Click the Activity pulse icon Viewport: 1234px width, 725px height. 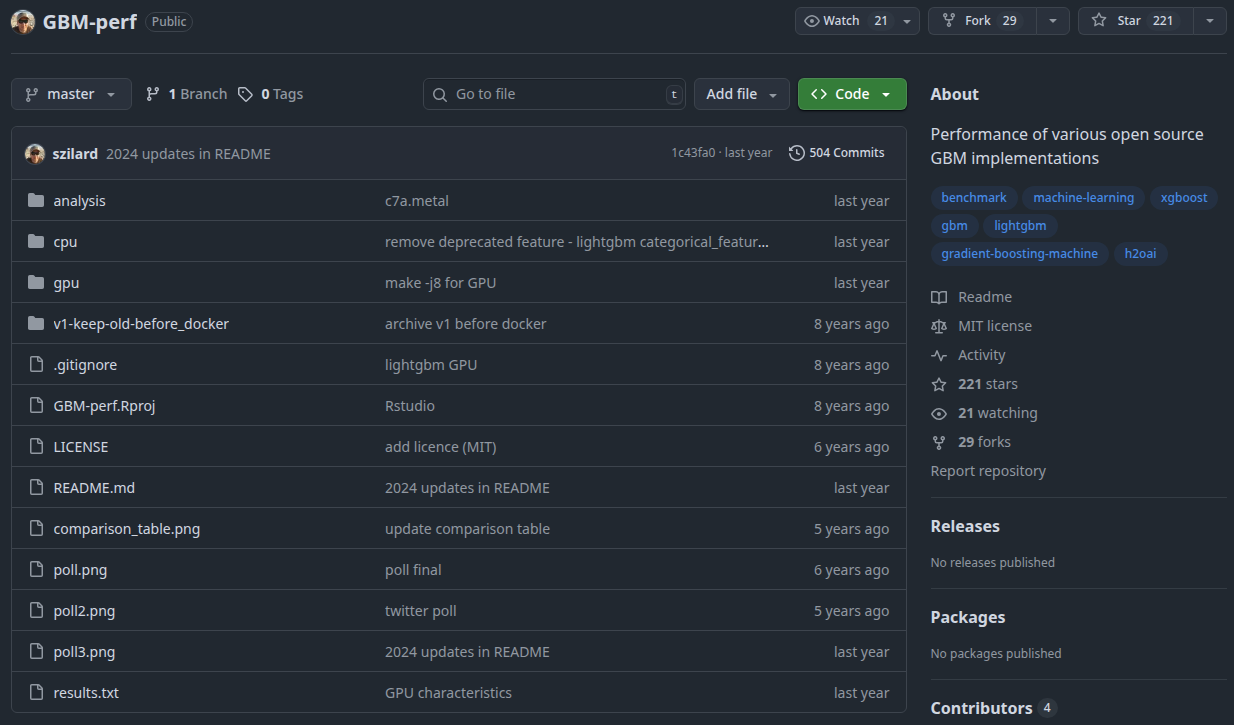coord(938,355)
